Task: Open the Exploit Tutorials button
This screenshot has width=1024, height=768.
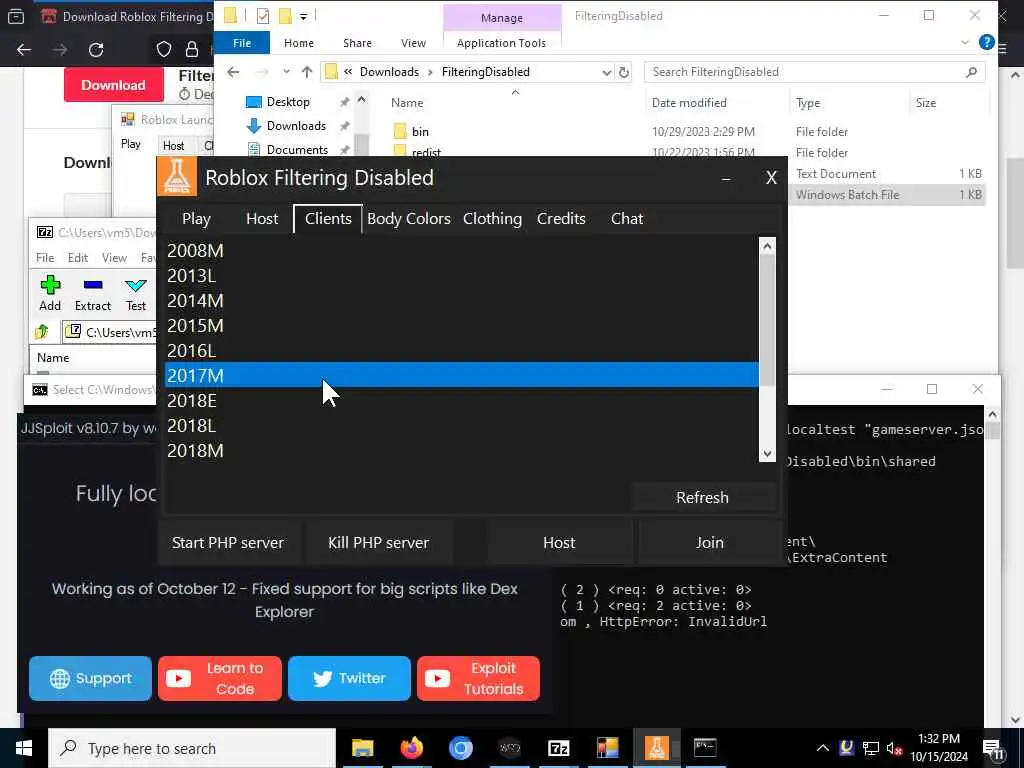Action: click(478, 679)
